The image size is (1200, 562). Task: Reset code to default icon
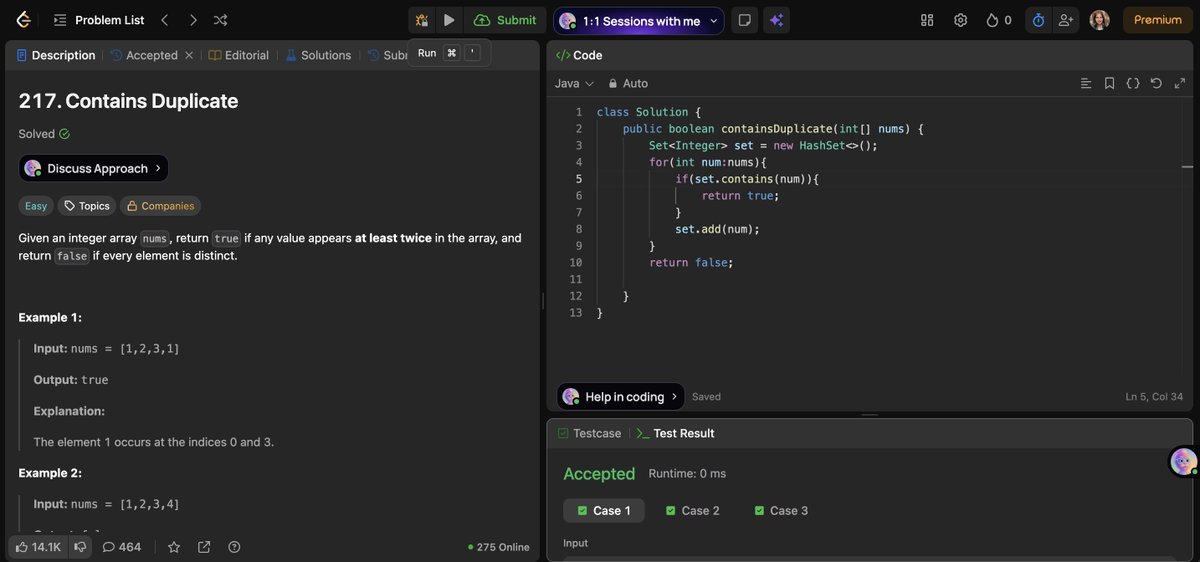(x=1156, y=83)
